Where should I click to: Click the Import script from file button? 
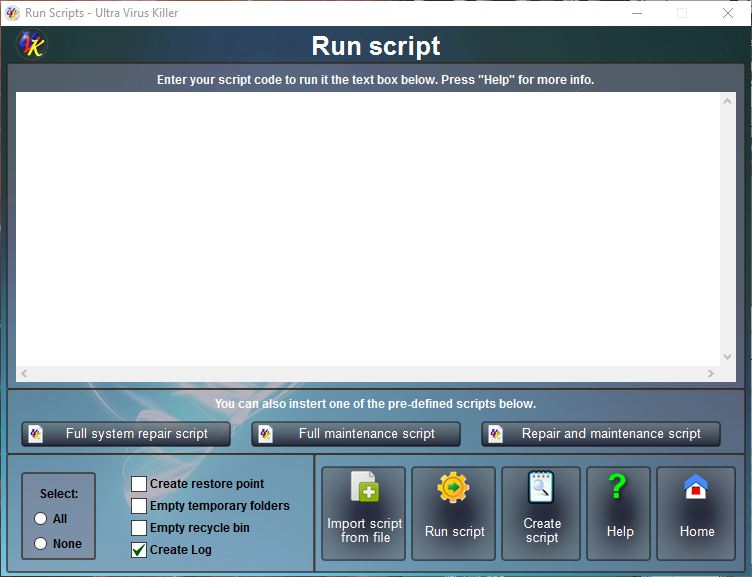pyautogui.click(x=364, y=513)
